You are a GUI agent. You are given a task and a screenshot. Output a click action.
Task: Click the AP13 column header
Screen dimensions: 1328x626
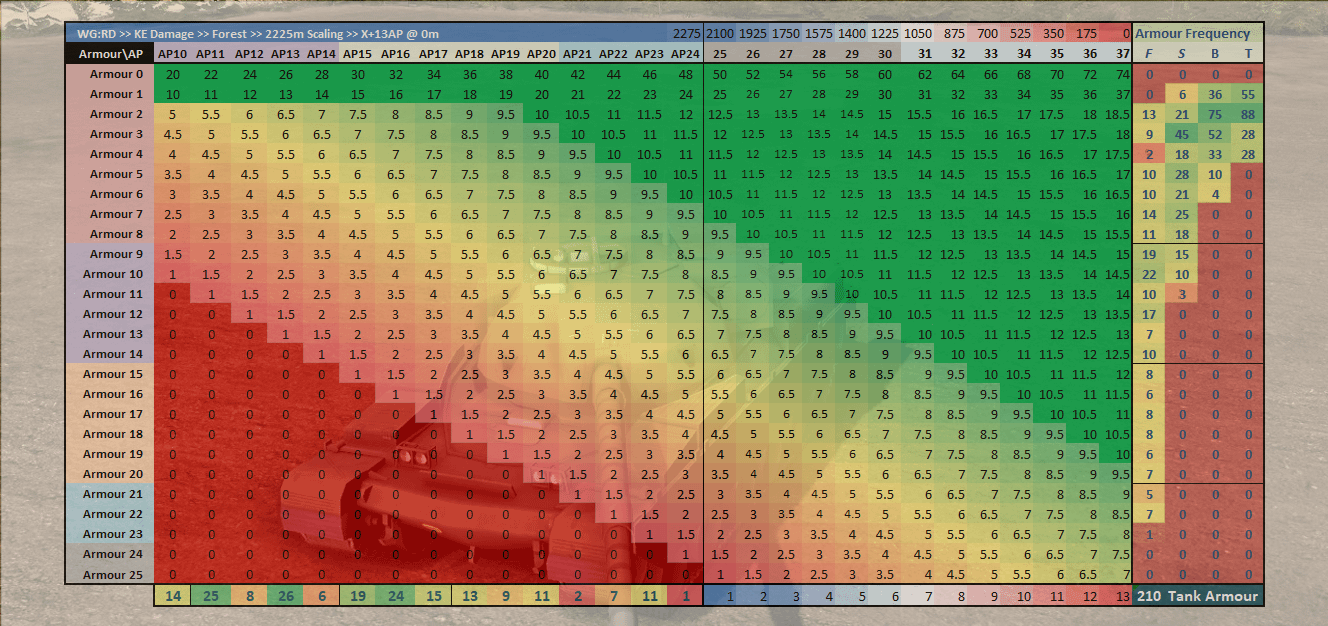284,53
